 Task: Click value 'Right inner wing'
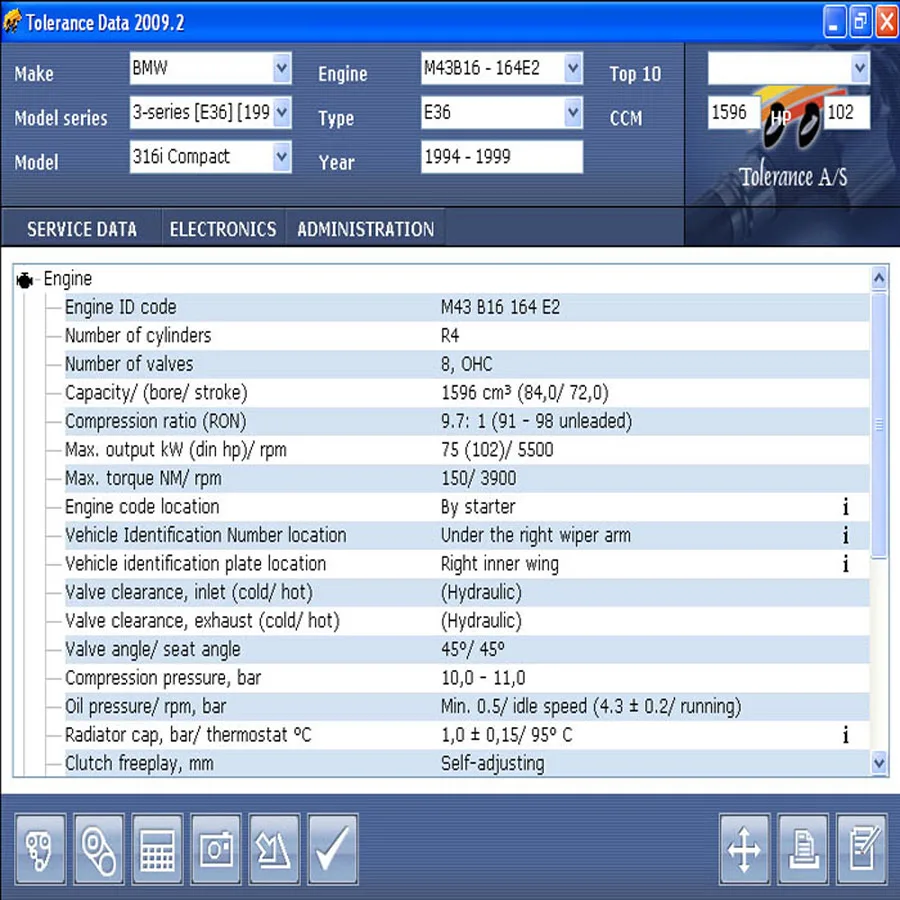(499, 564)
